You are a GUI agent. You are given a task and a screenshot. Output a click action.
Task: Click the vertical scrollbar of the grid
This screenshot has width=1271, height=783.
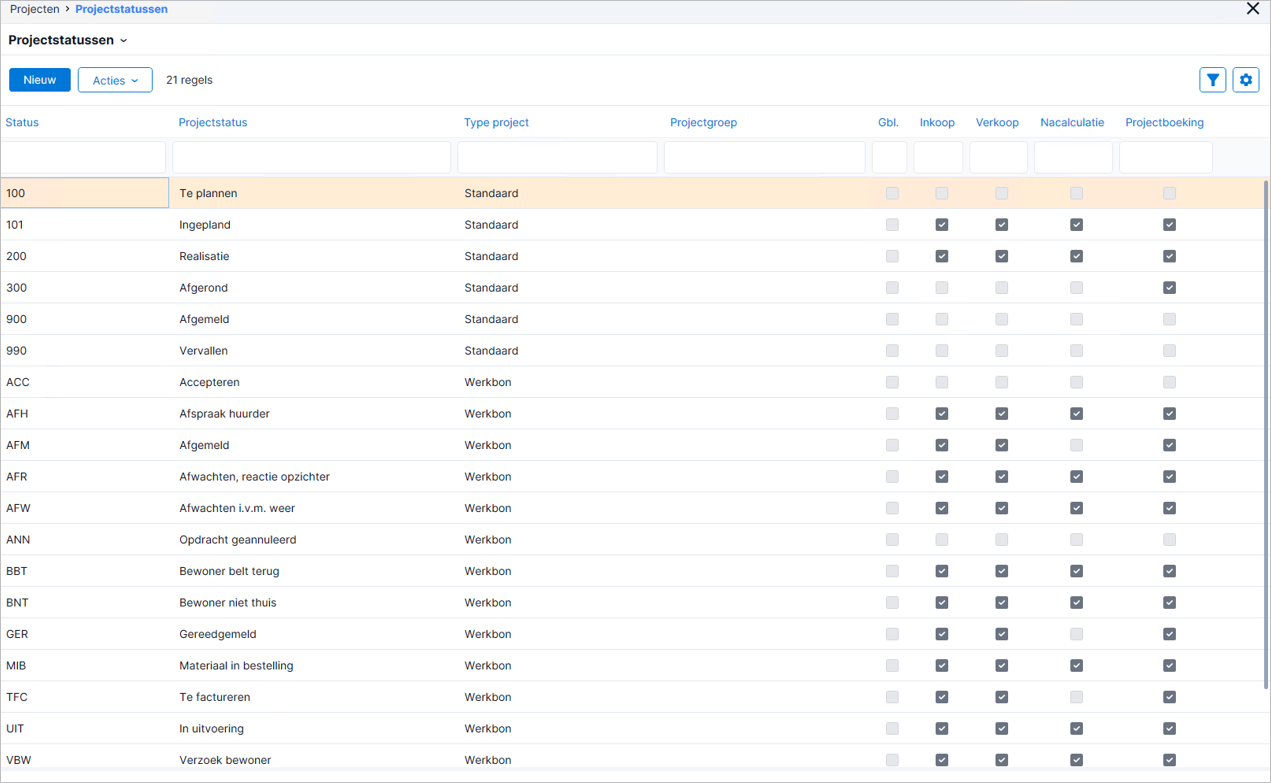click(x=1267, y=435)
